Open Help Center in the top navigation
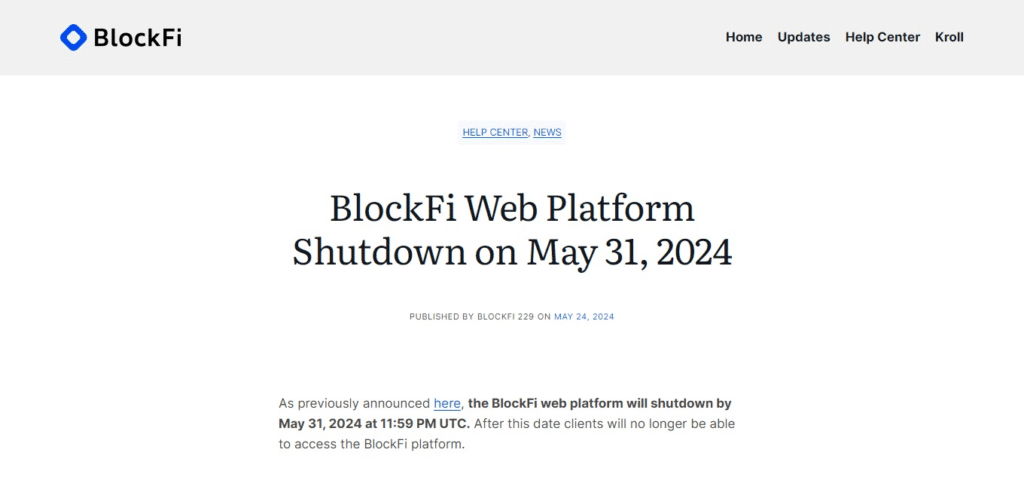The height and width of the screenshot is (477, 1024). point(882,37)
